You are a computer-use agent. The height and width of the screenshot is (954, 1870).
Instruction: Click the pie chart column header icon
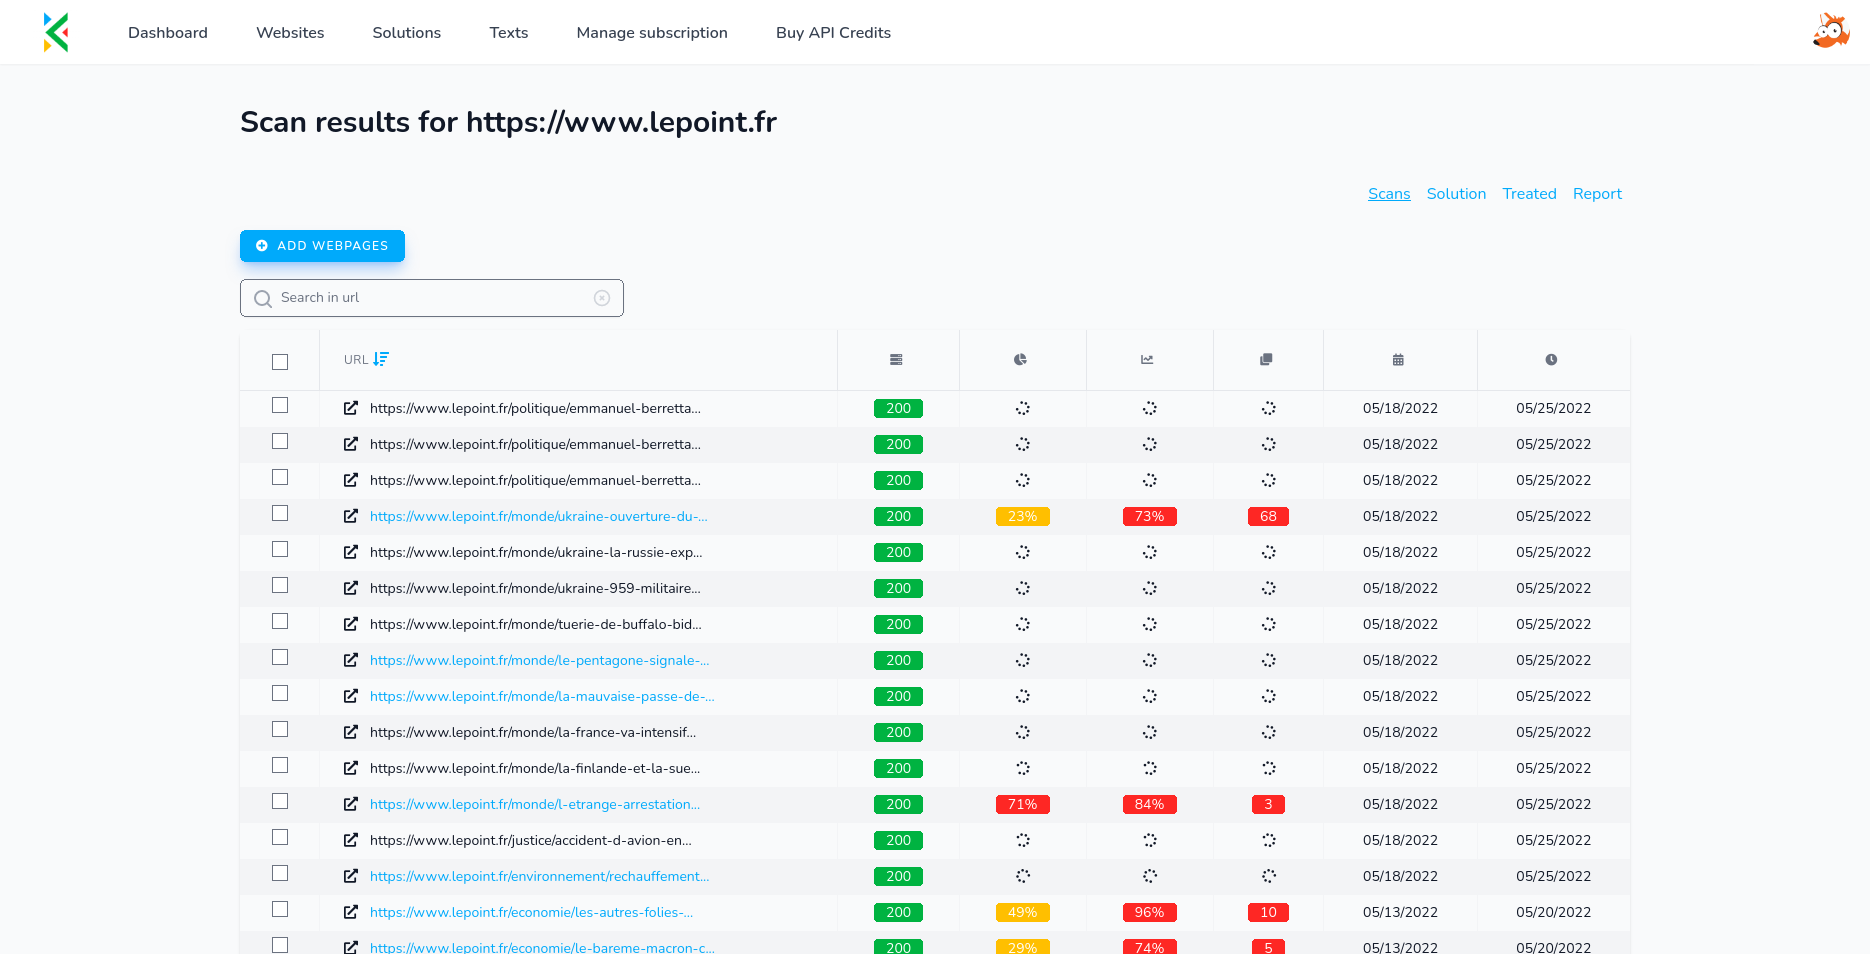click(1020, 360)
